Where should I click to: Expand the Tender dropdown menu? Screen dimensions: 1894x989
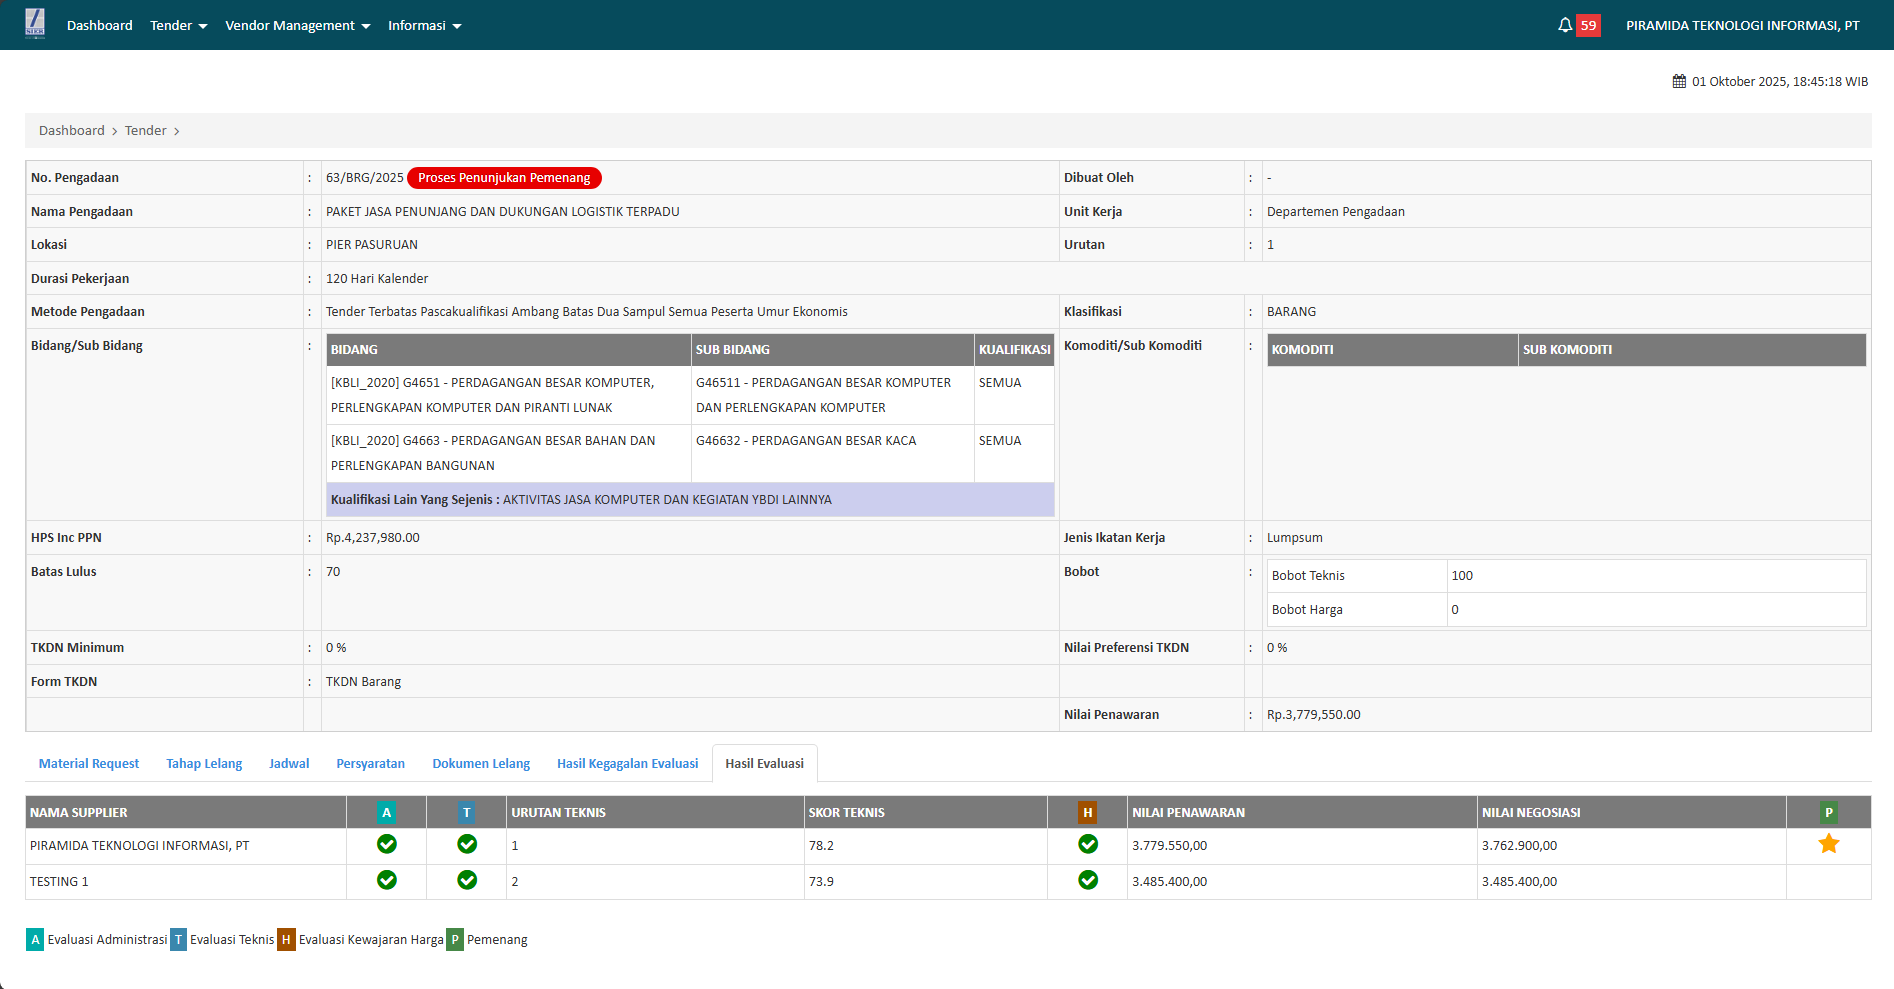pyautogui.click(x=178, y=26)
